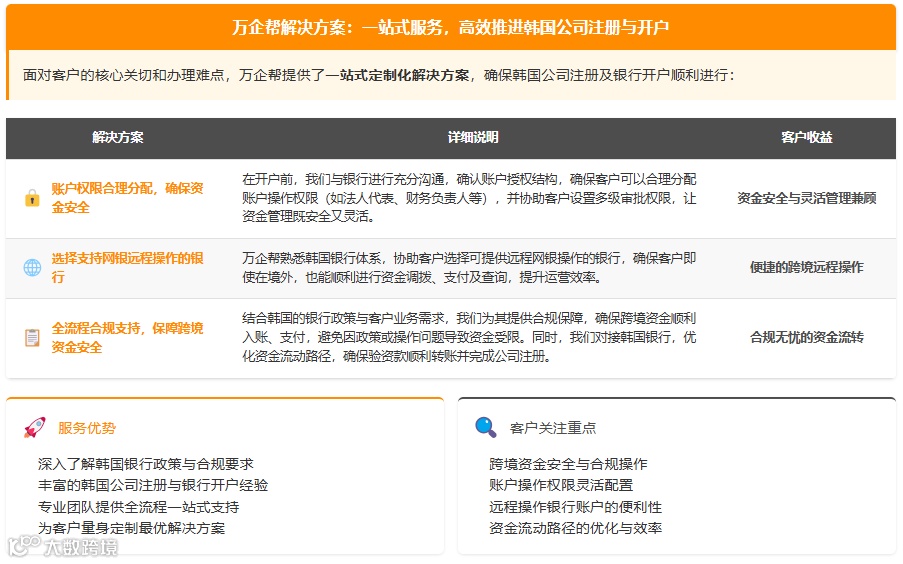The width and height of the screenshot is (903, 564).
Task: Click the magnifier icon next to 客户关注重点
Action: 485,427
